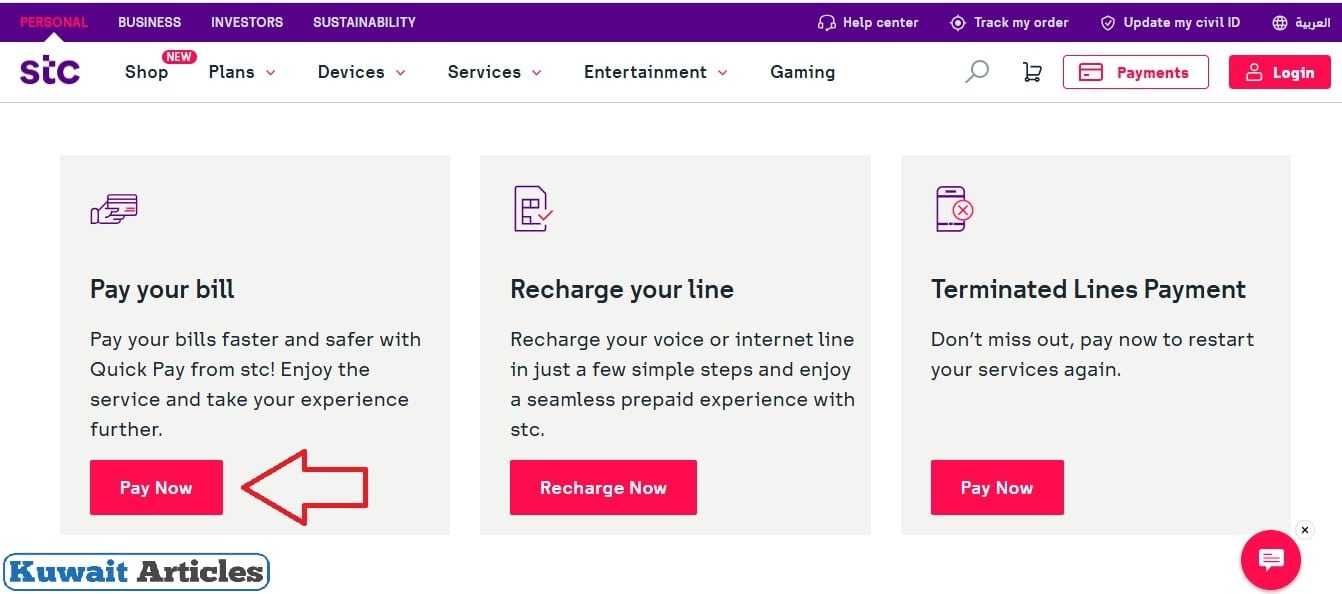
Task: Dismiss the chat popup with the × mark
Action: (x=1305, y=530)
